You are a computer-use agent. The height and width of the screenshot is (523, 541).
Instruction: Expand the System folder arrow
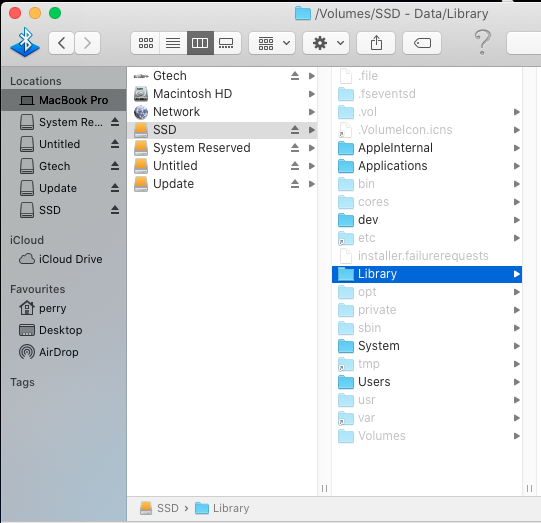click(x=517, y=346)
